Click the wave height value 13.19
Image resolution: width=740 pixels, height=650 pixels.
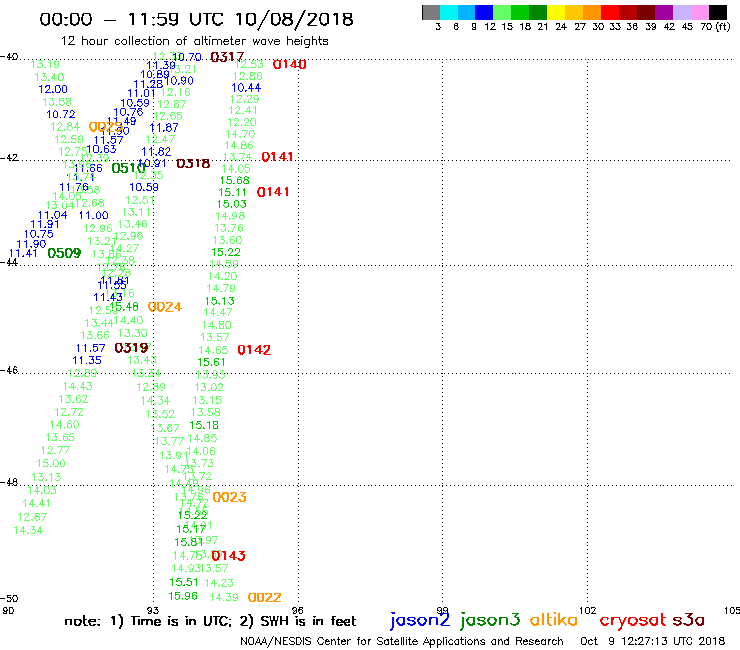[x=45, y=64]
